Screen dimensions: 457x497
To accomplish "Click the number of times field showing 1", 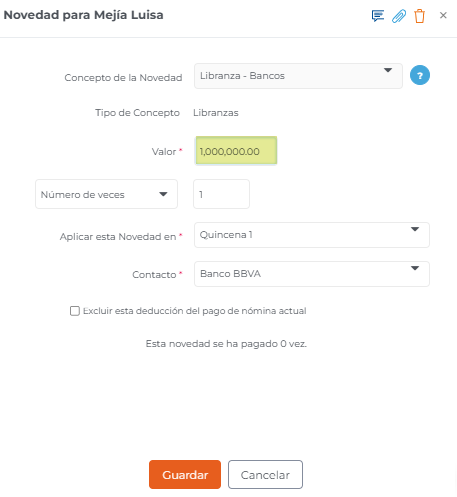I will 221,194.
